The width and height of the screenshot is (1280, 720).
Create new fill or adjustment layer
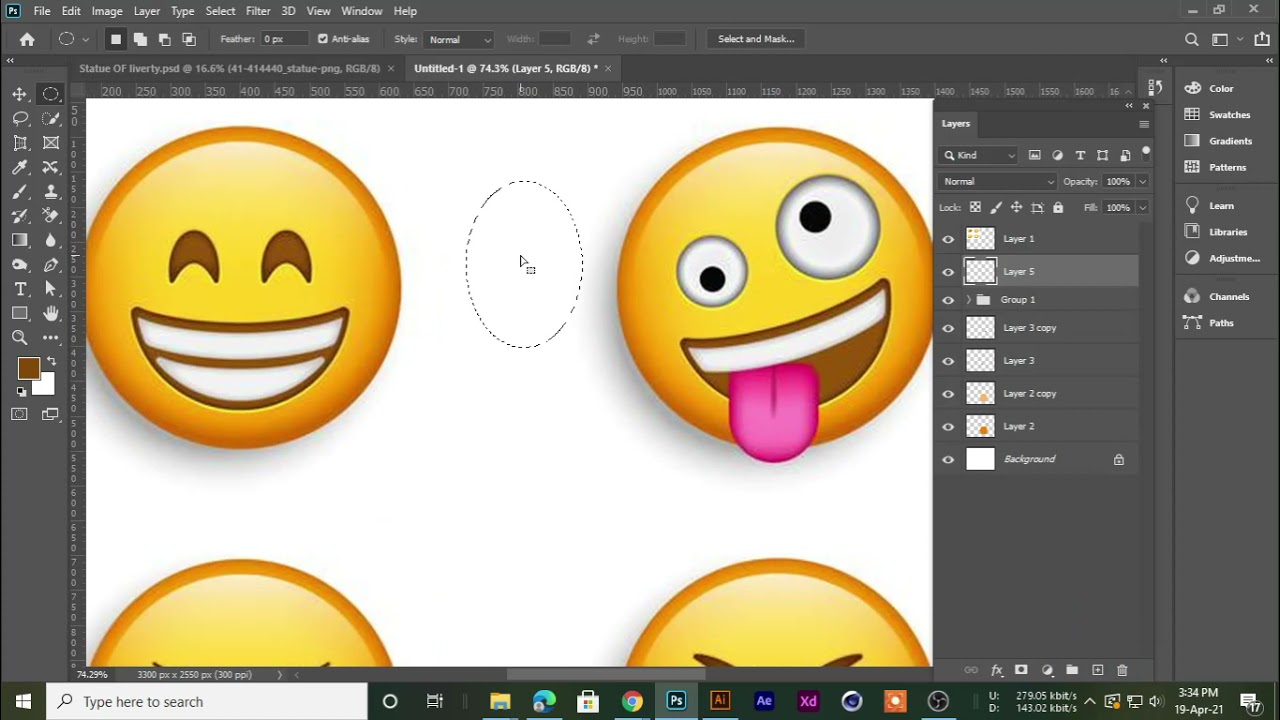(1047, 670)
